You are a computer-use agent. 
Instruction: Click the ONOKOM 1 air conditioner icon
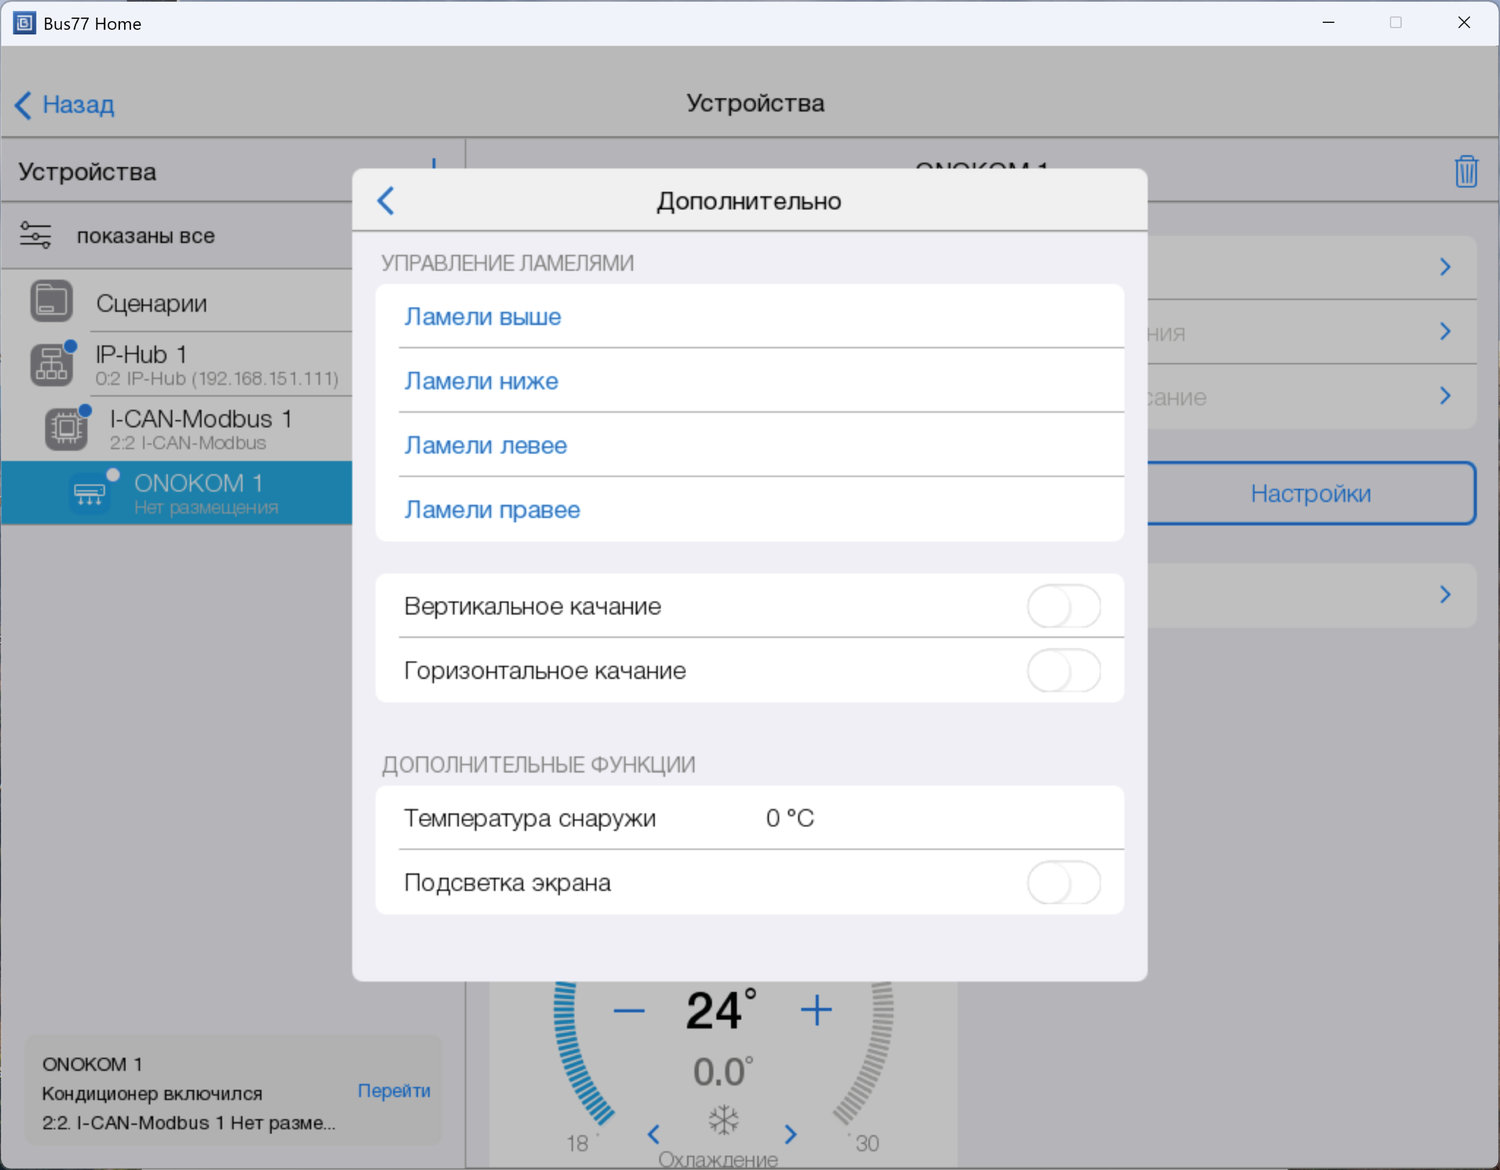[90, 493]
